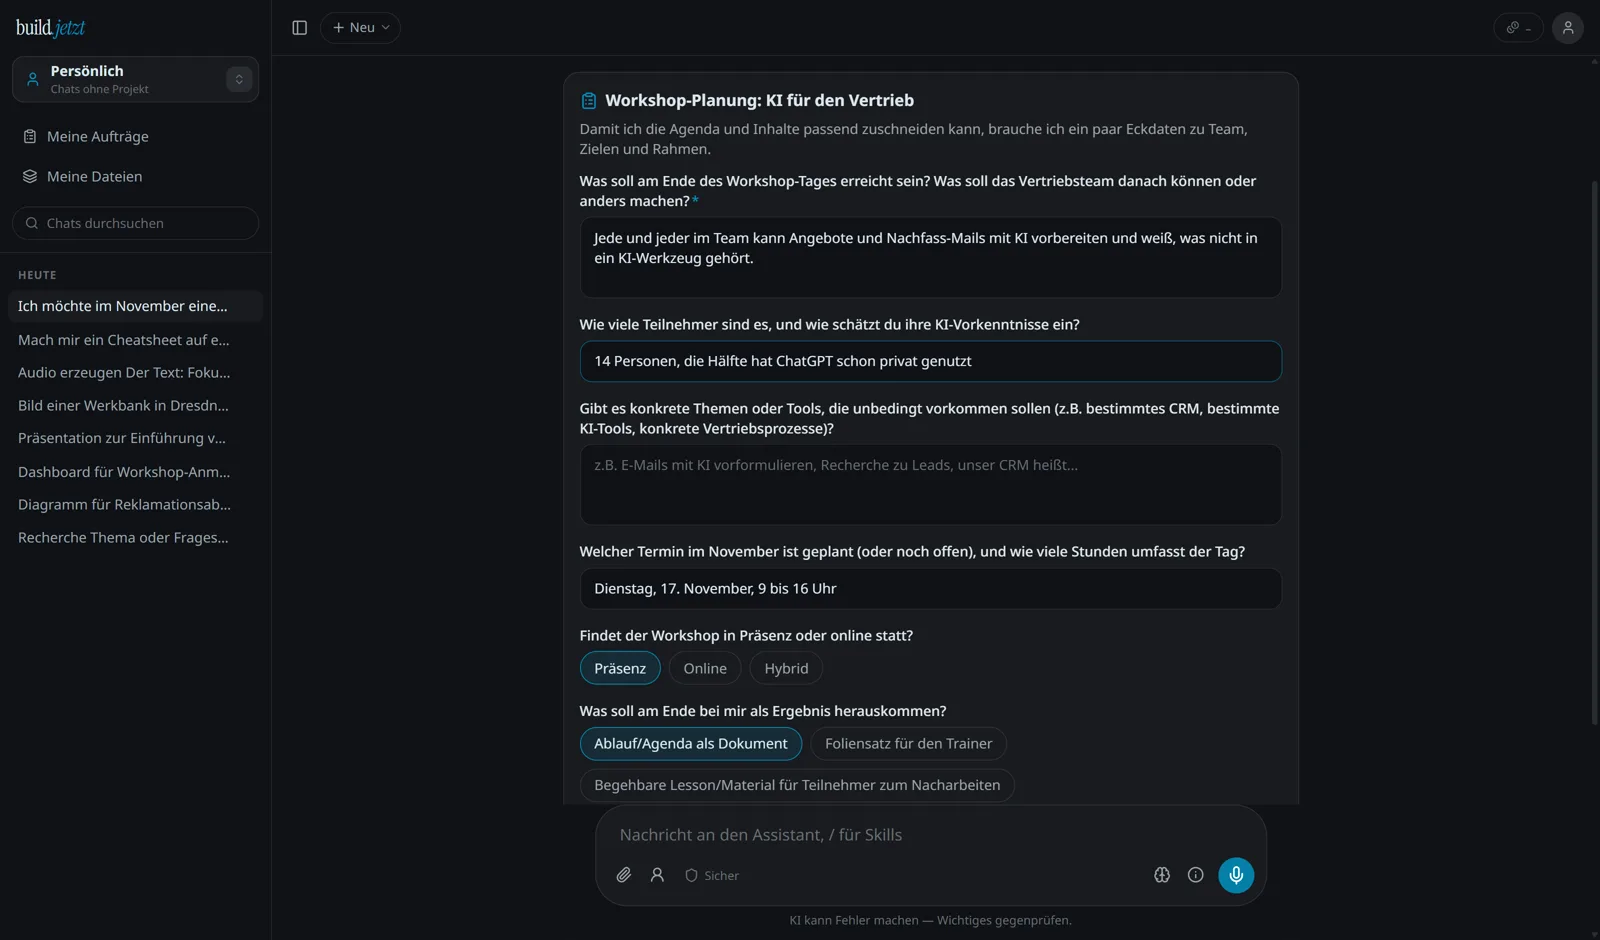The height and width of the screenshot is (940, 1600).
Task: Click the field with '14 Personen' answer
Action: pyautogui.click(x=930, y=361)
